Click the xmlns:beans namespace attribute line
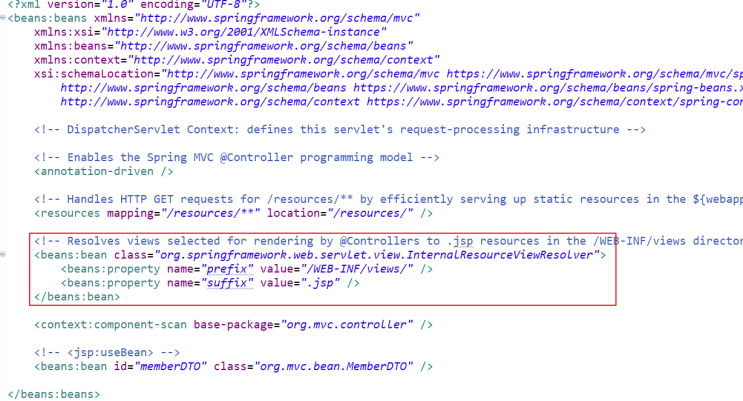743x401 pixels. 223,46
